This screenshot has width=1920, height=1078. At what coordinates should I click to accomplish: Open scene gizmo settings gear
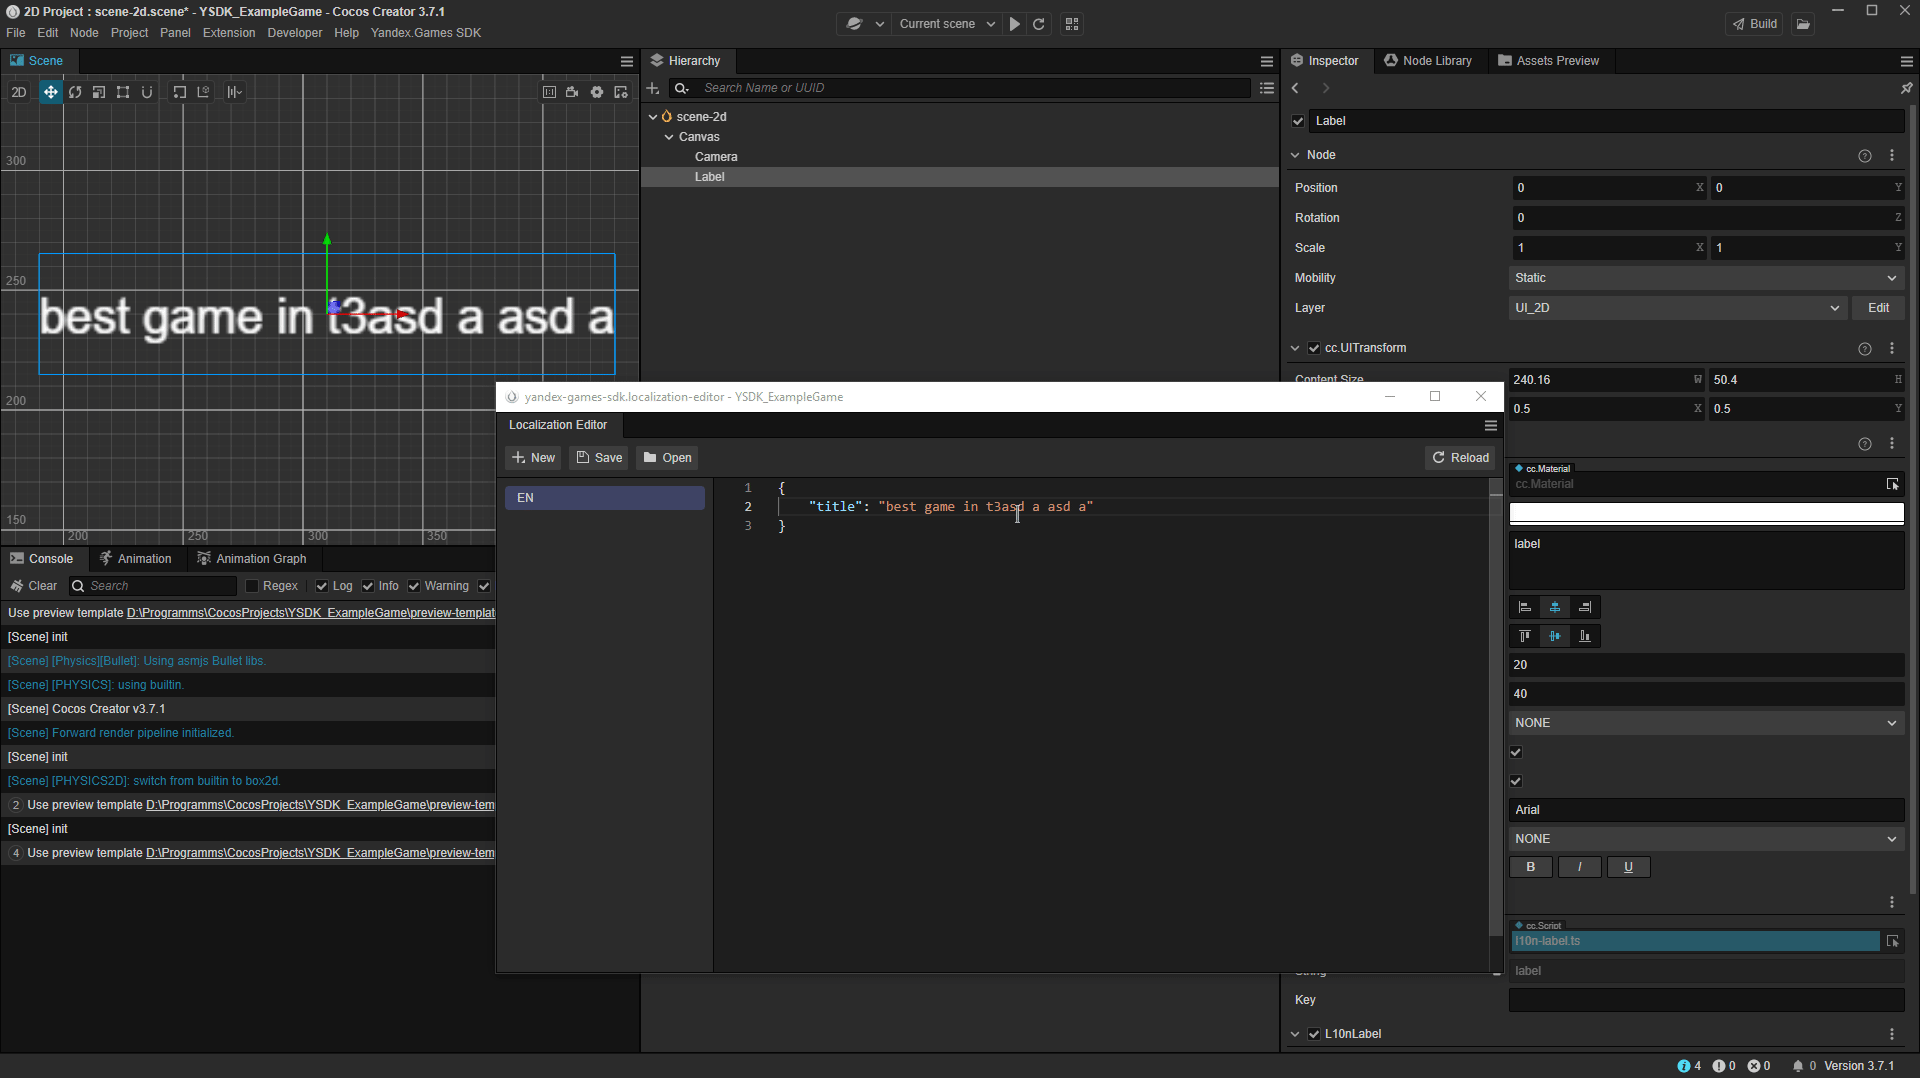pyautogui.click(x=597, y=92)
